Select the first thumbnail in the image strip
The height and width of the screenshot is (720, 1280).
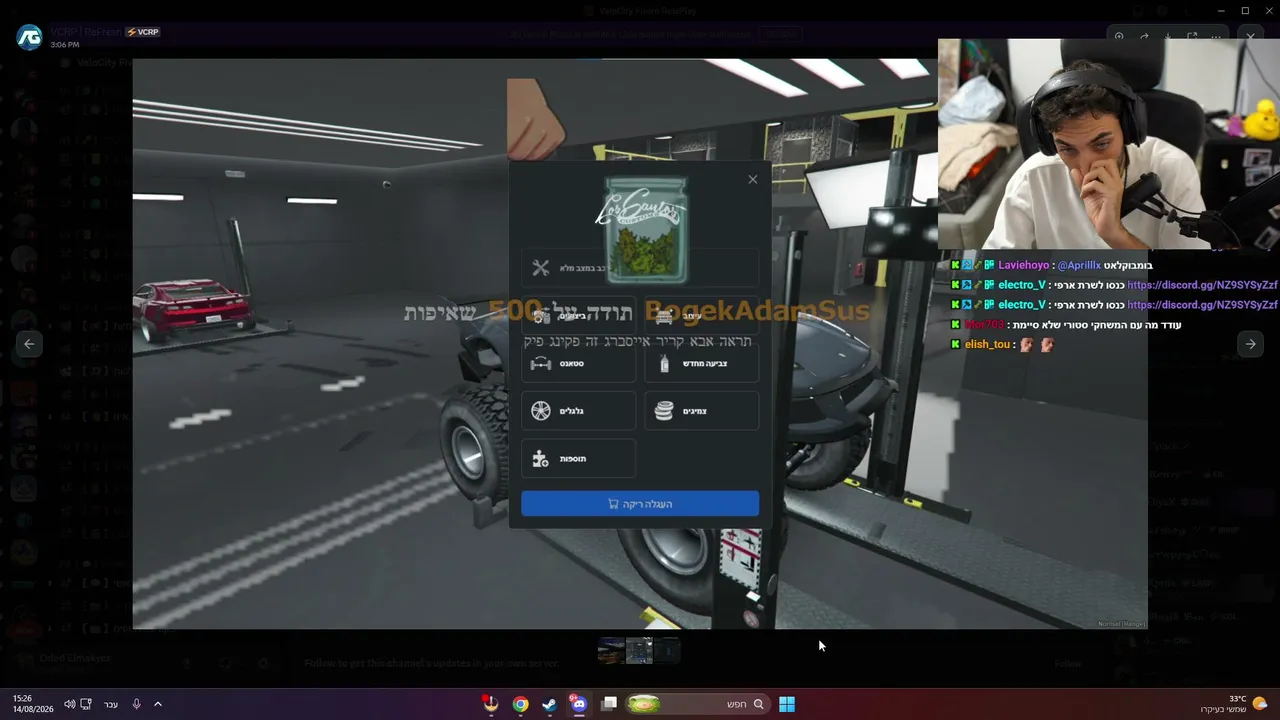tap(611, 651)
